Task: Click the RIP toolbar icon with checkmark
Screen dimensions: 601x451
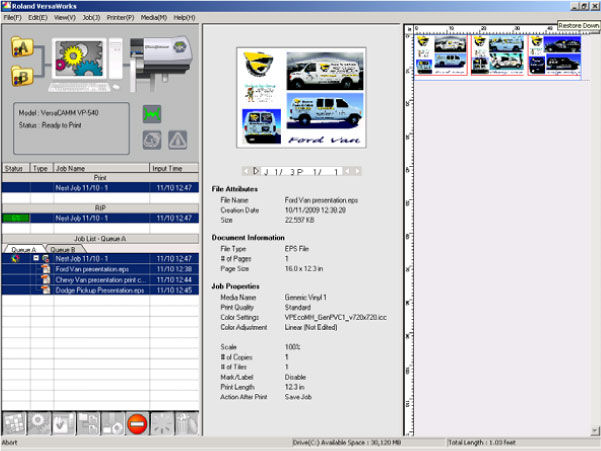Action: click(x=63, y=423)
